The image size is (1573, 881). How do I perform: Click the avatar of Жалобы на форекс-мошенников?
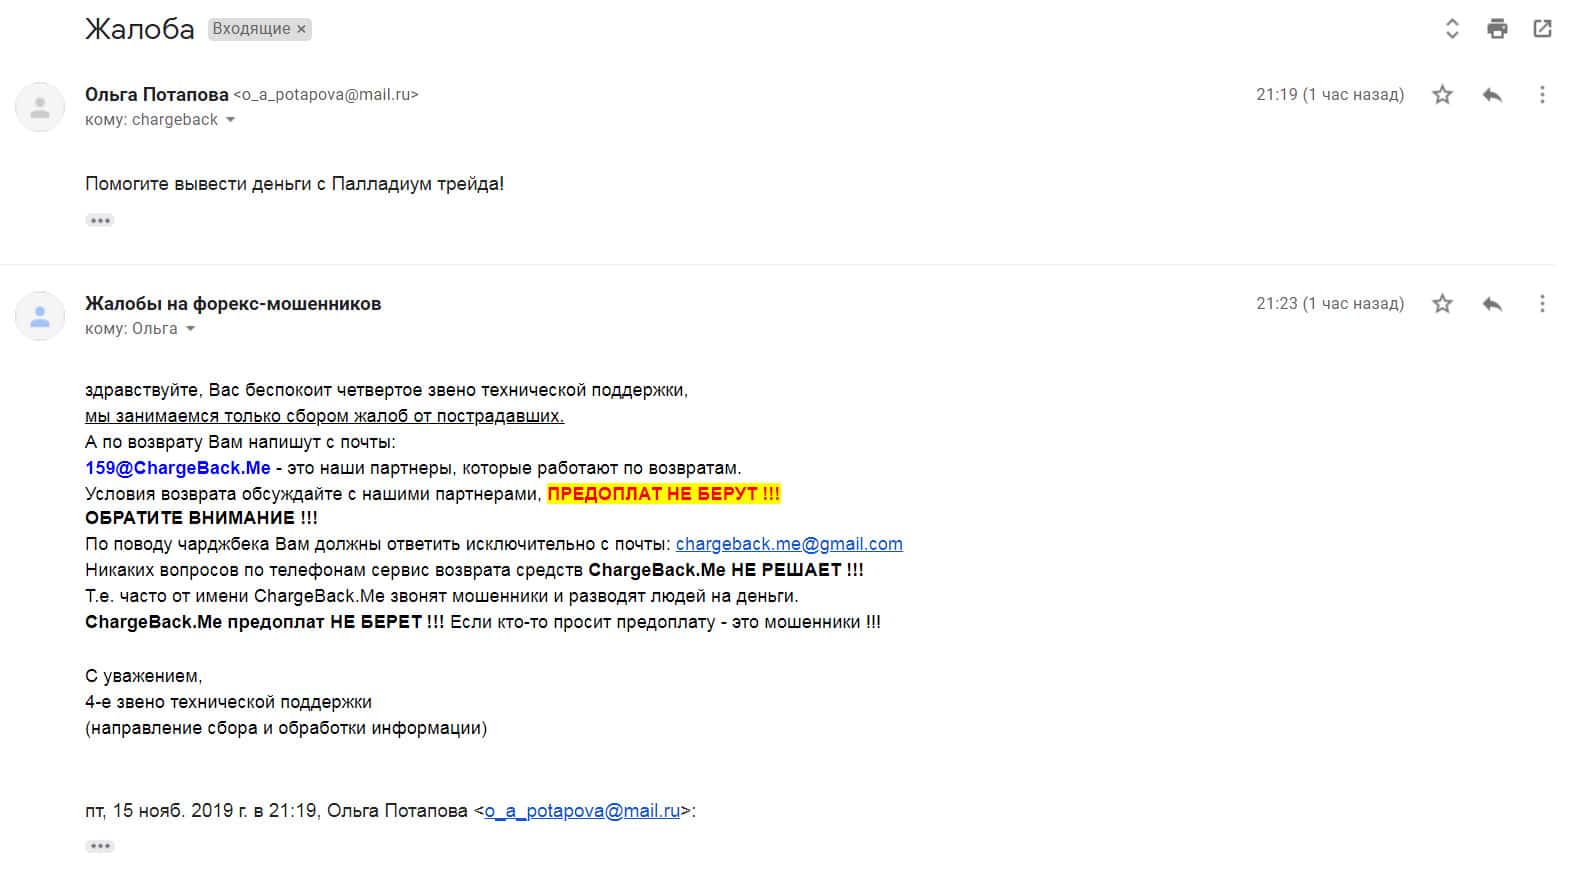click(x=40, y=316)
